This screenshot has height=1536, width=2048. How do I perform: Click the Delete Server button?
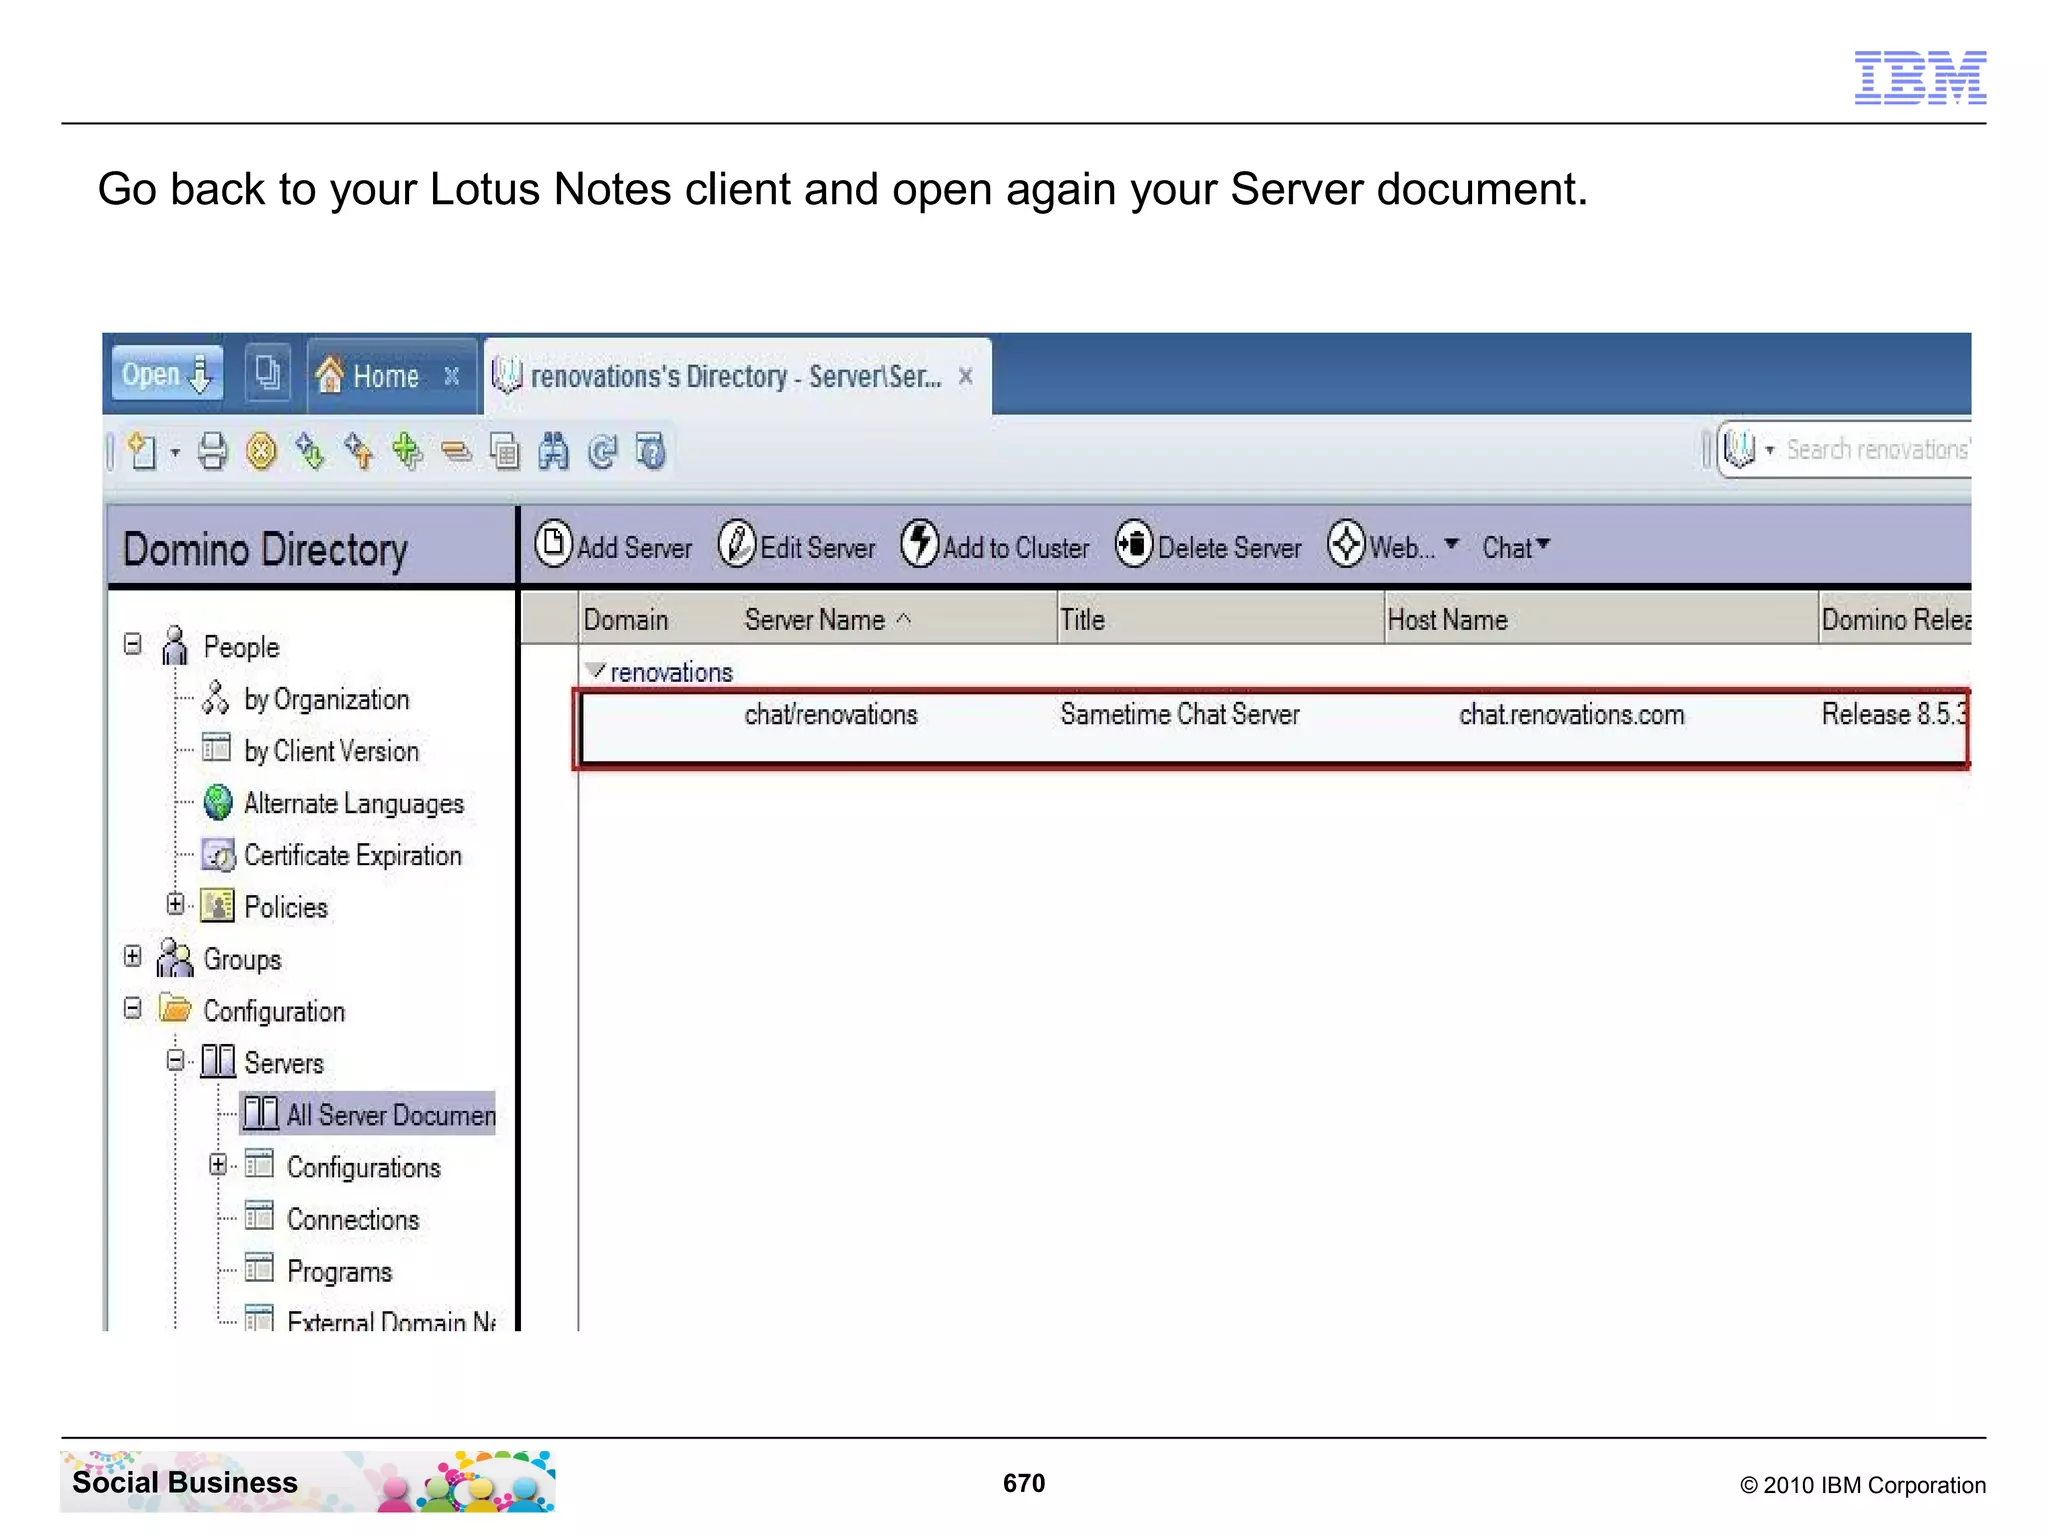[1209, 546]
